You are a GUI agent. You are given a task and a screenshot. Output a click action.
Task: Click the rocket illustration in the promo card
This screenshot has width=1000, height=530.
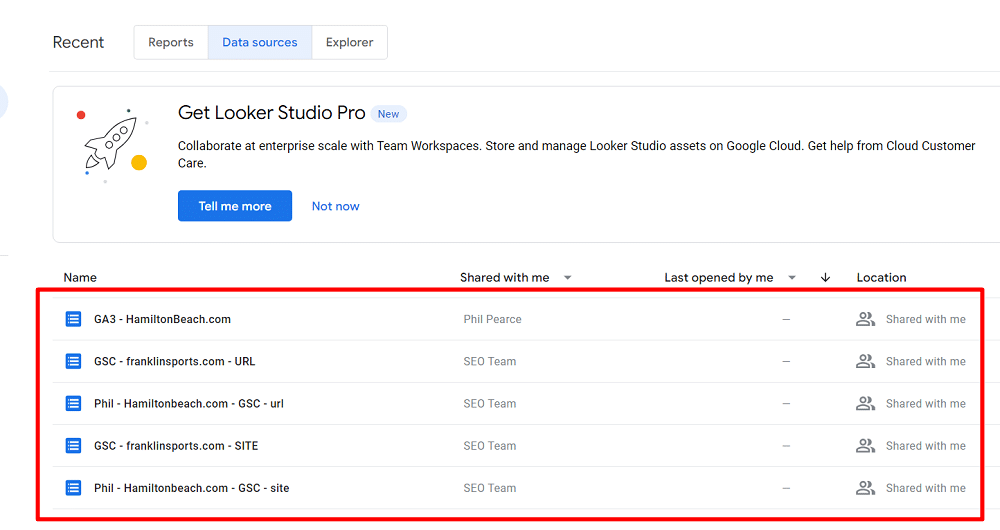[112, 144]
